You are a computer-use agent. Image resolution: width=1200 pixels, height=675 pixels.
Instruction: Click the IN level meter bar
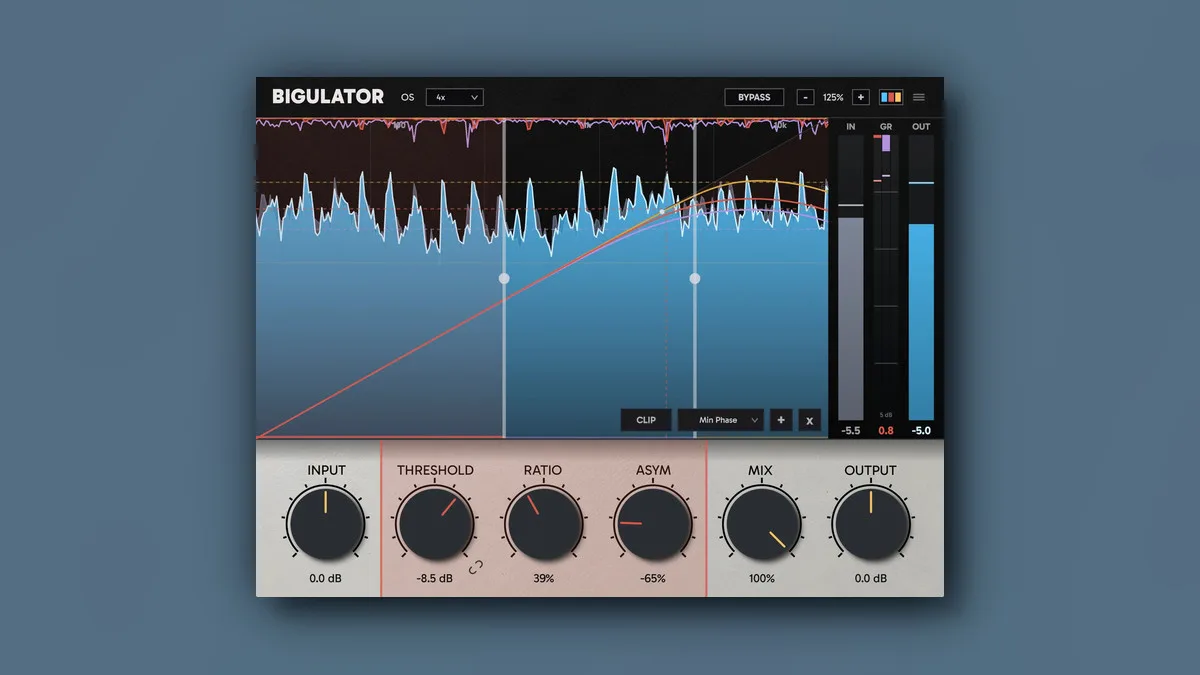click(x=851, y=278)
